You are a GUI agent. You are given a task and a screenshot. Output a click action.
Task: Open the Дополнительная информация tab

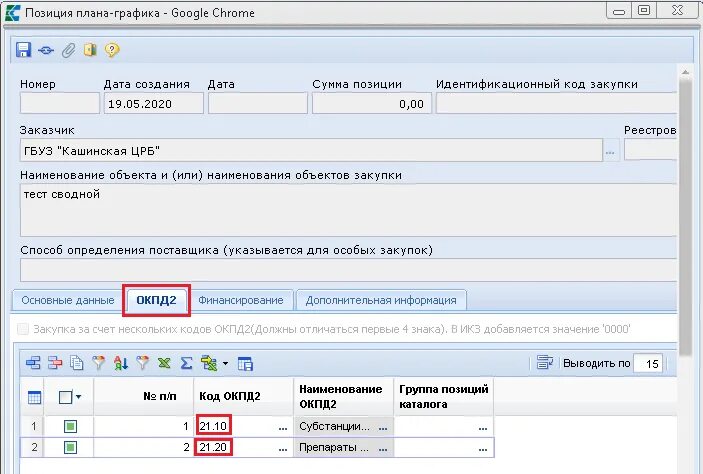pos(381,300)
